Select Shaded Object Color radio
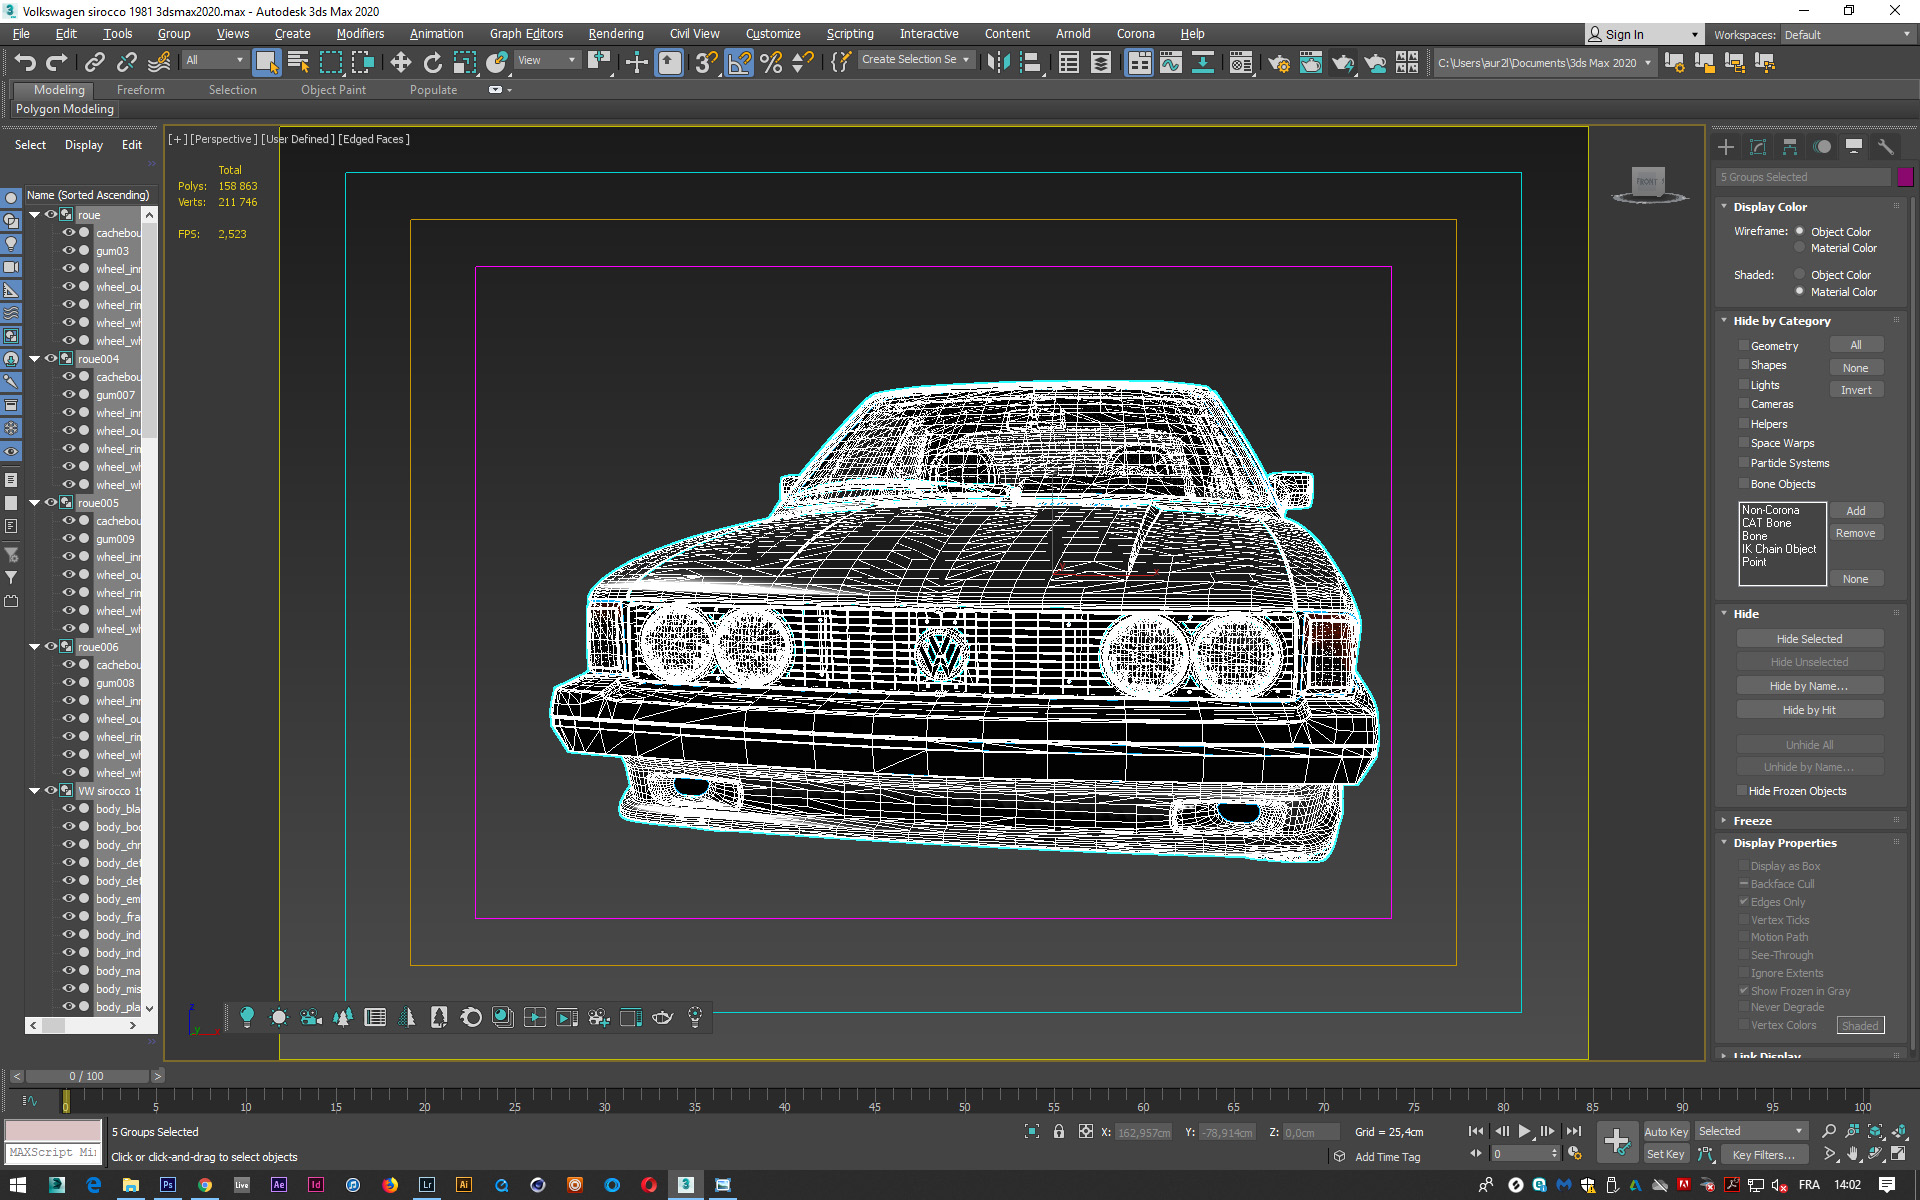This screenshot has height=1200, width=1920. click(x=1800, y=274)
